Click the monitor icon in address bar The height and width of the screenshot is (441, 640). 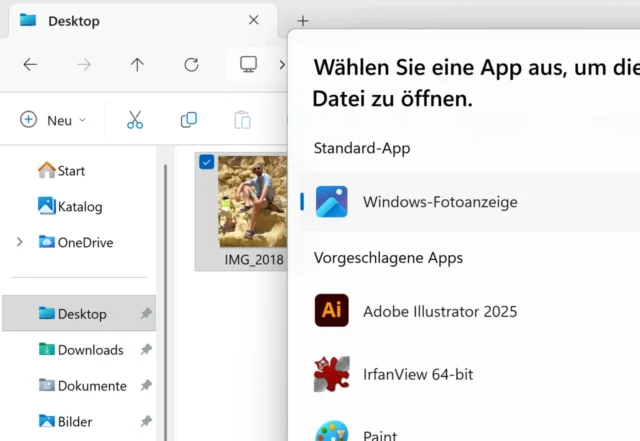tap(248, 64)
